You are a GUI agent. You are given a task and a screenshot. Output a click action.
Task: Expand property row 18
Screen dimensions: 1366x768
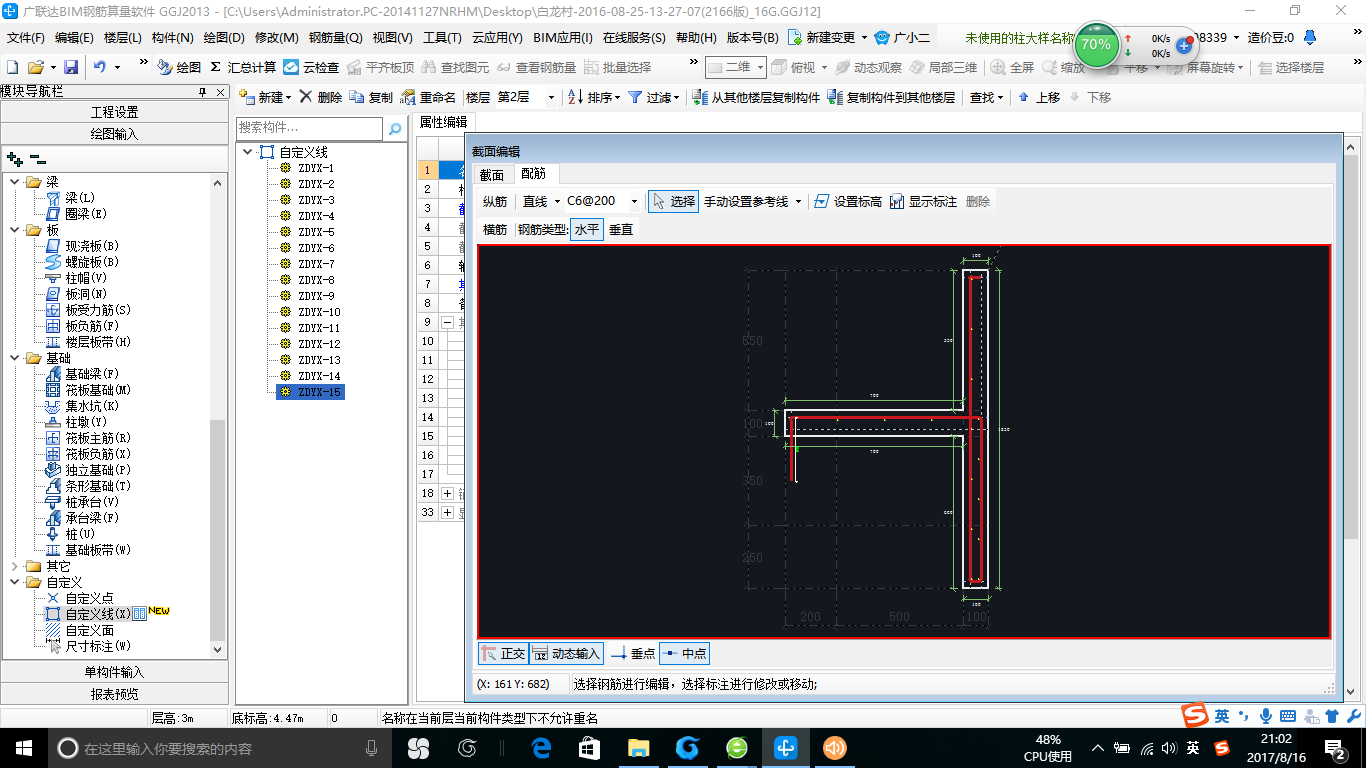click(447, 493)
